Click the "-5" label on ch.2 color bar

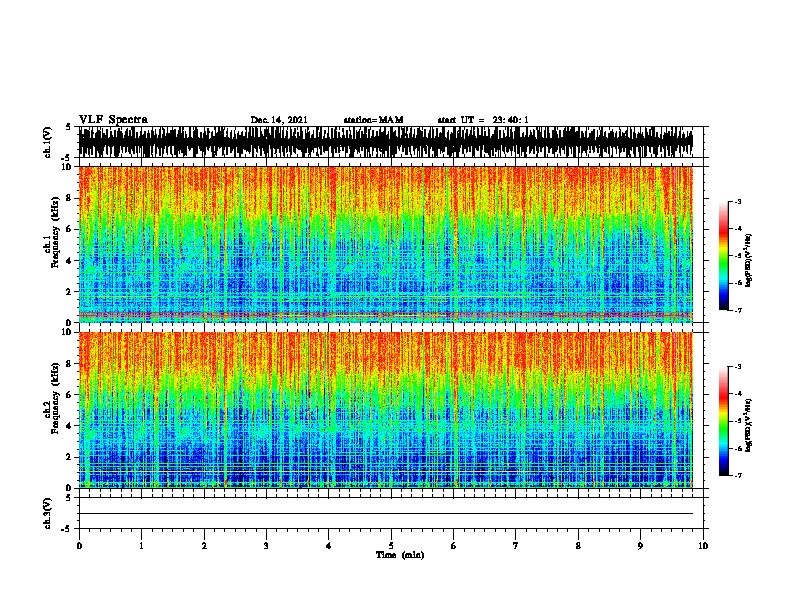tap(738, 421)
